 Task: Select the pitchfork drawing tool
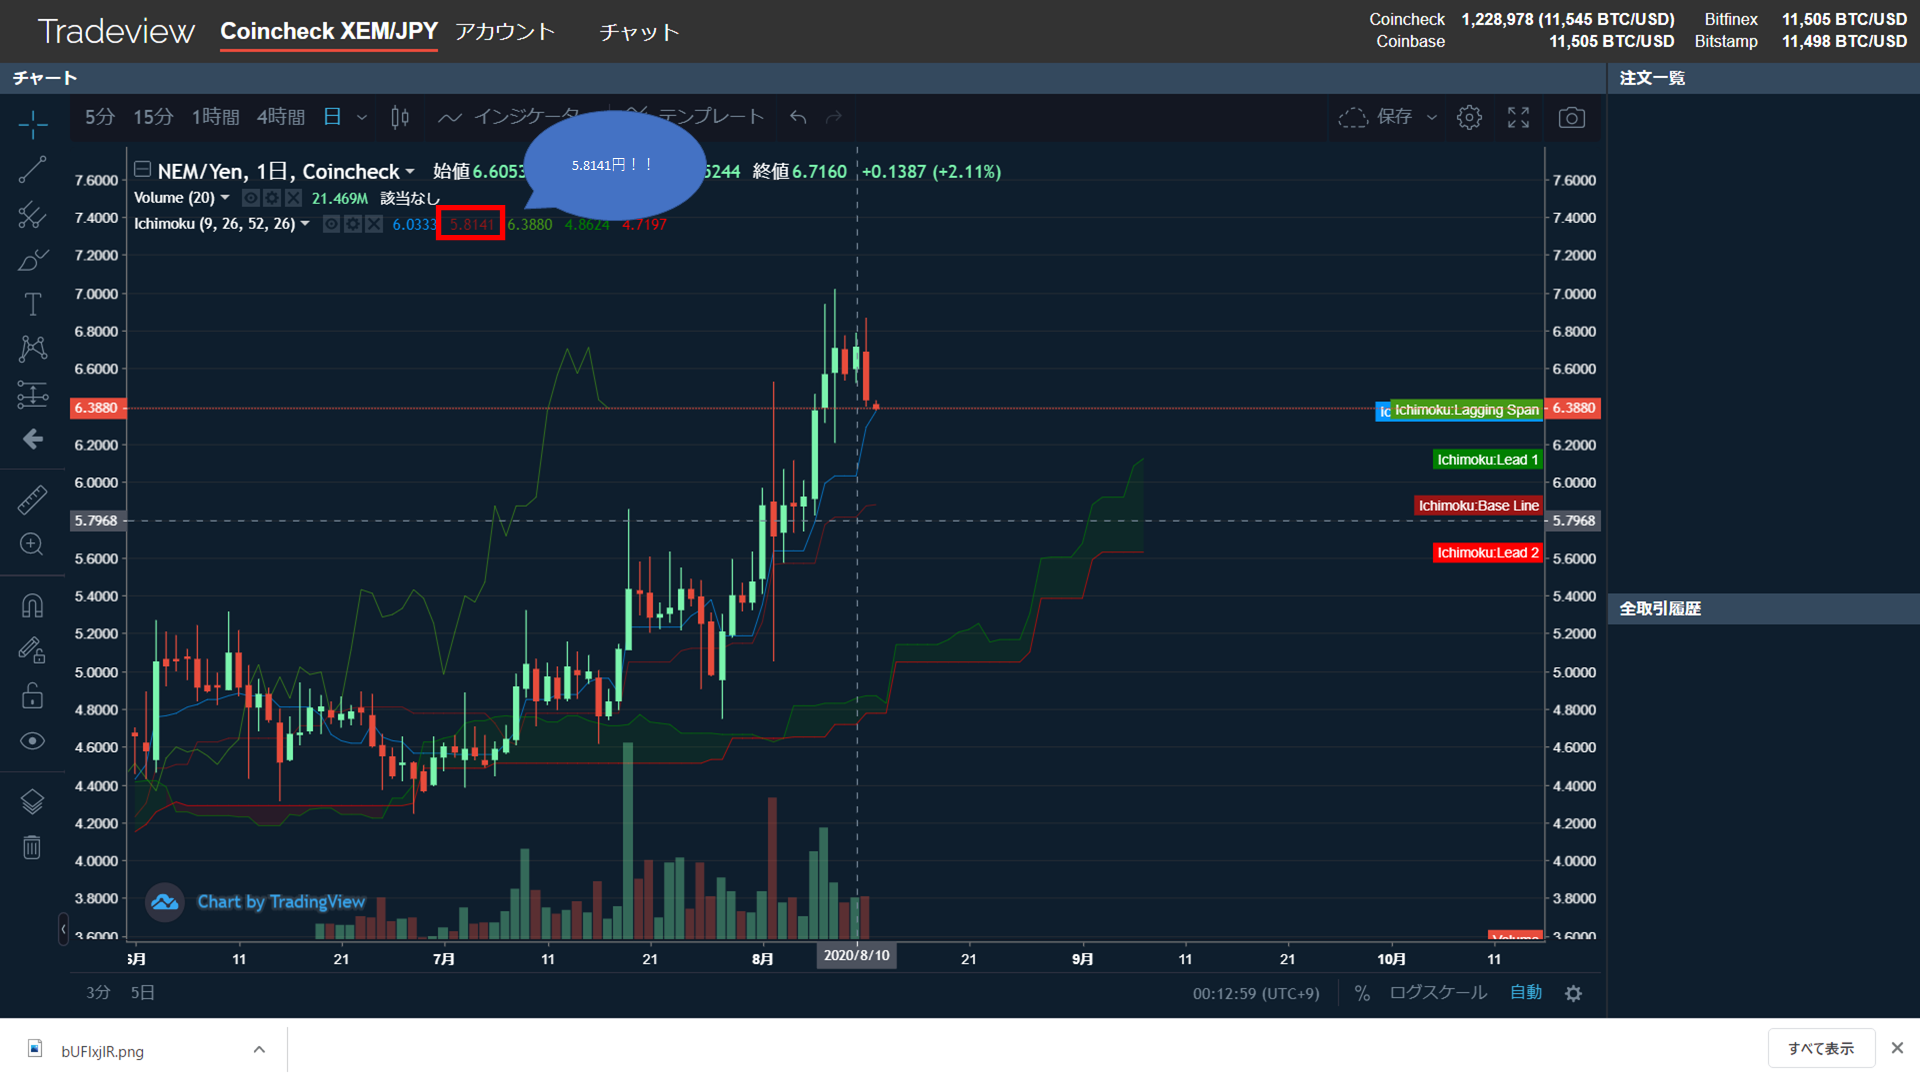33,215
